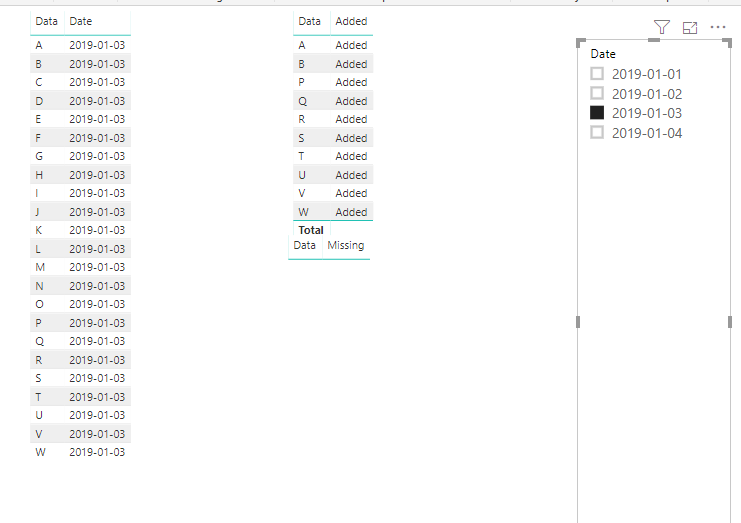Check the 2019-01-04 date checkbox

[x=597, y=132]
